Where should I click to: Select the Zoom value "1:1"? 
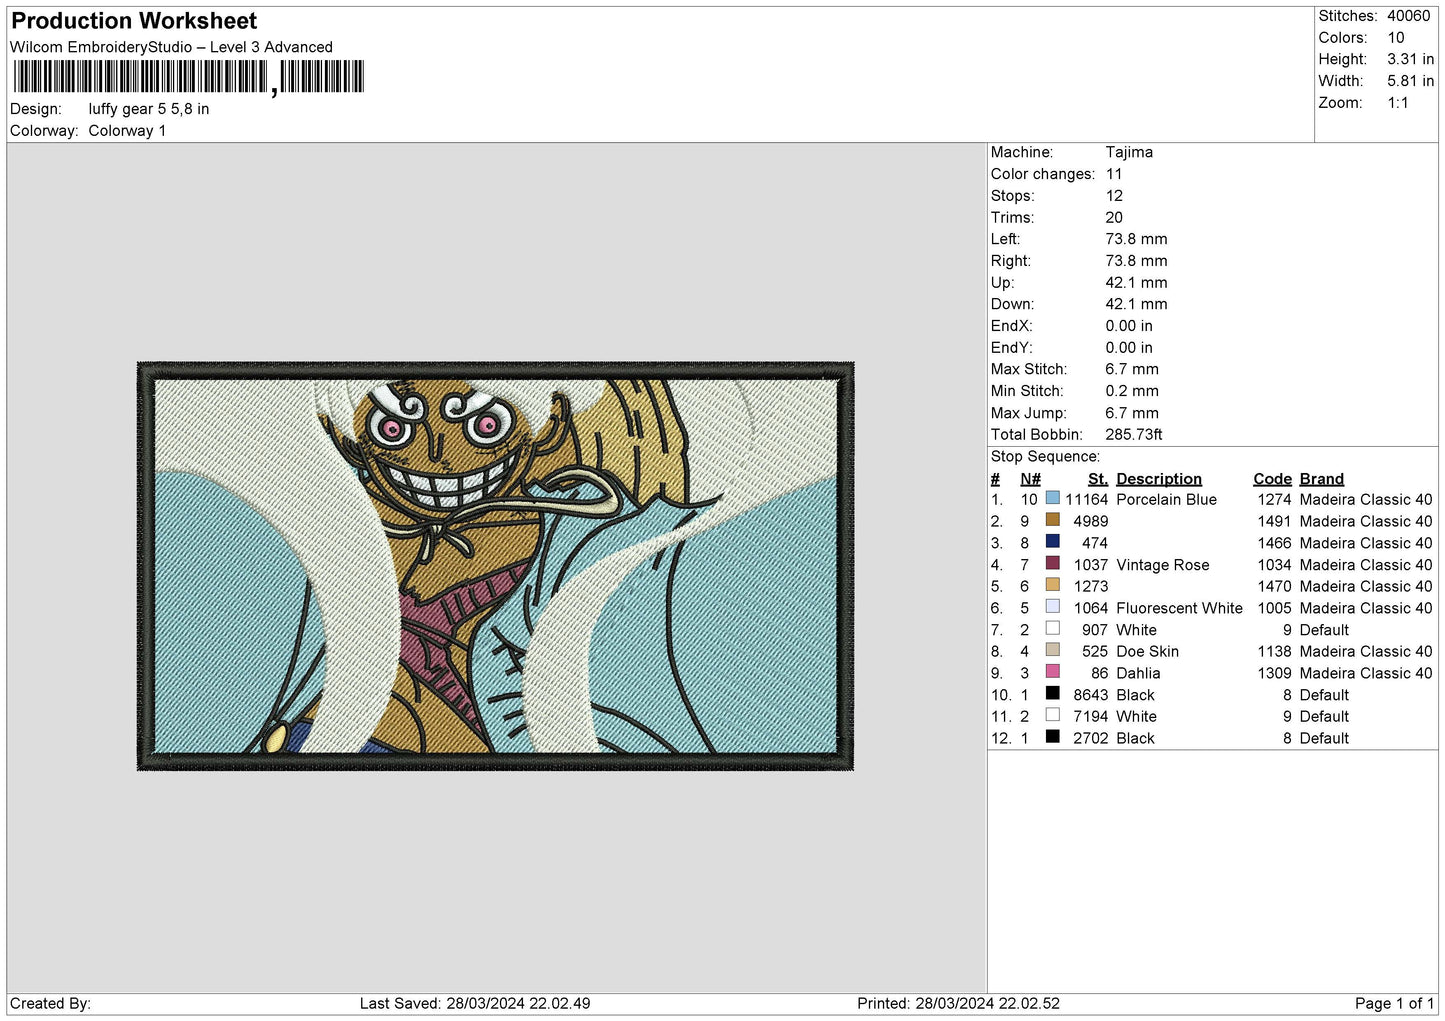point(1398,103)
